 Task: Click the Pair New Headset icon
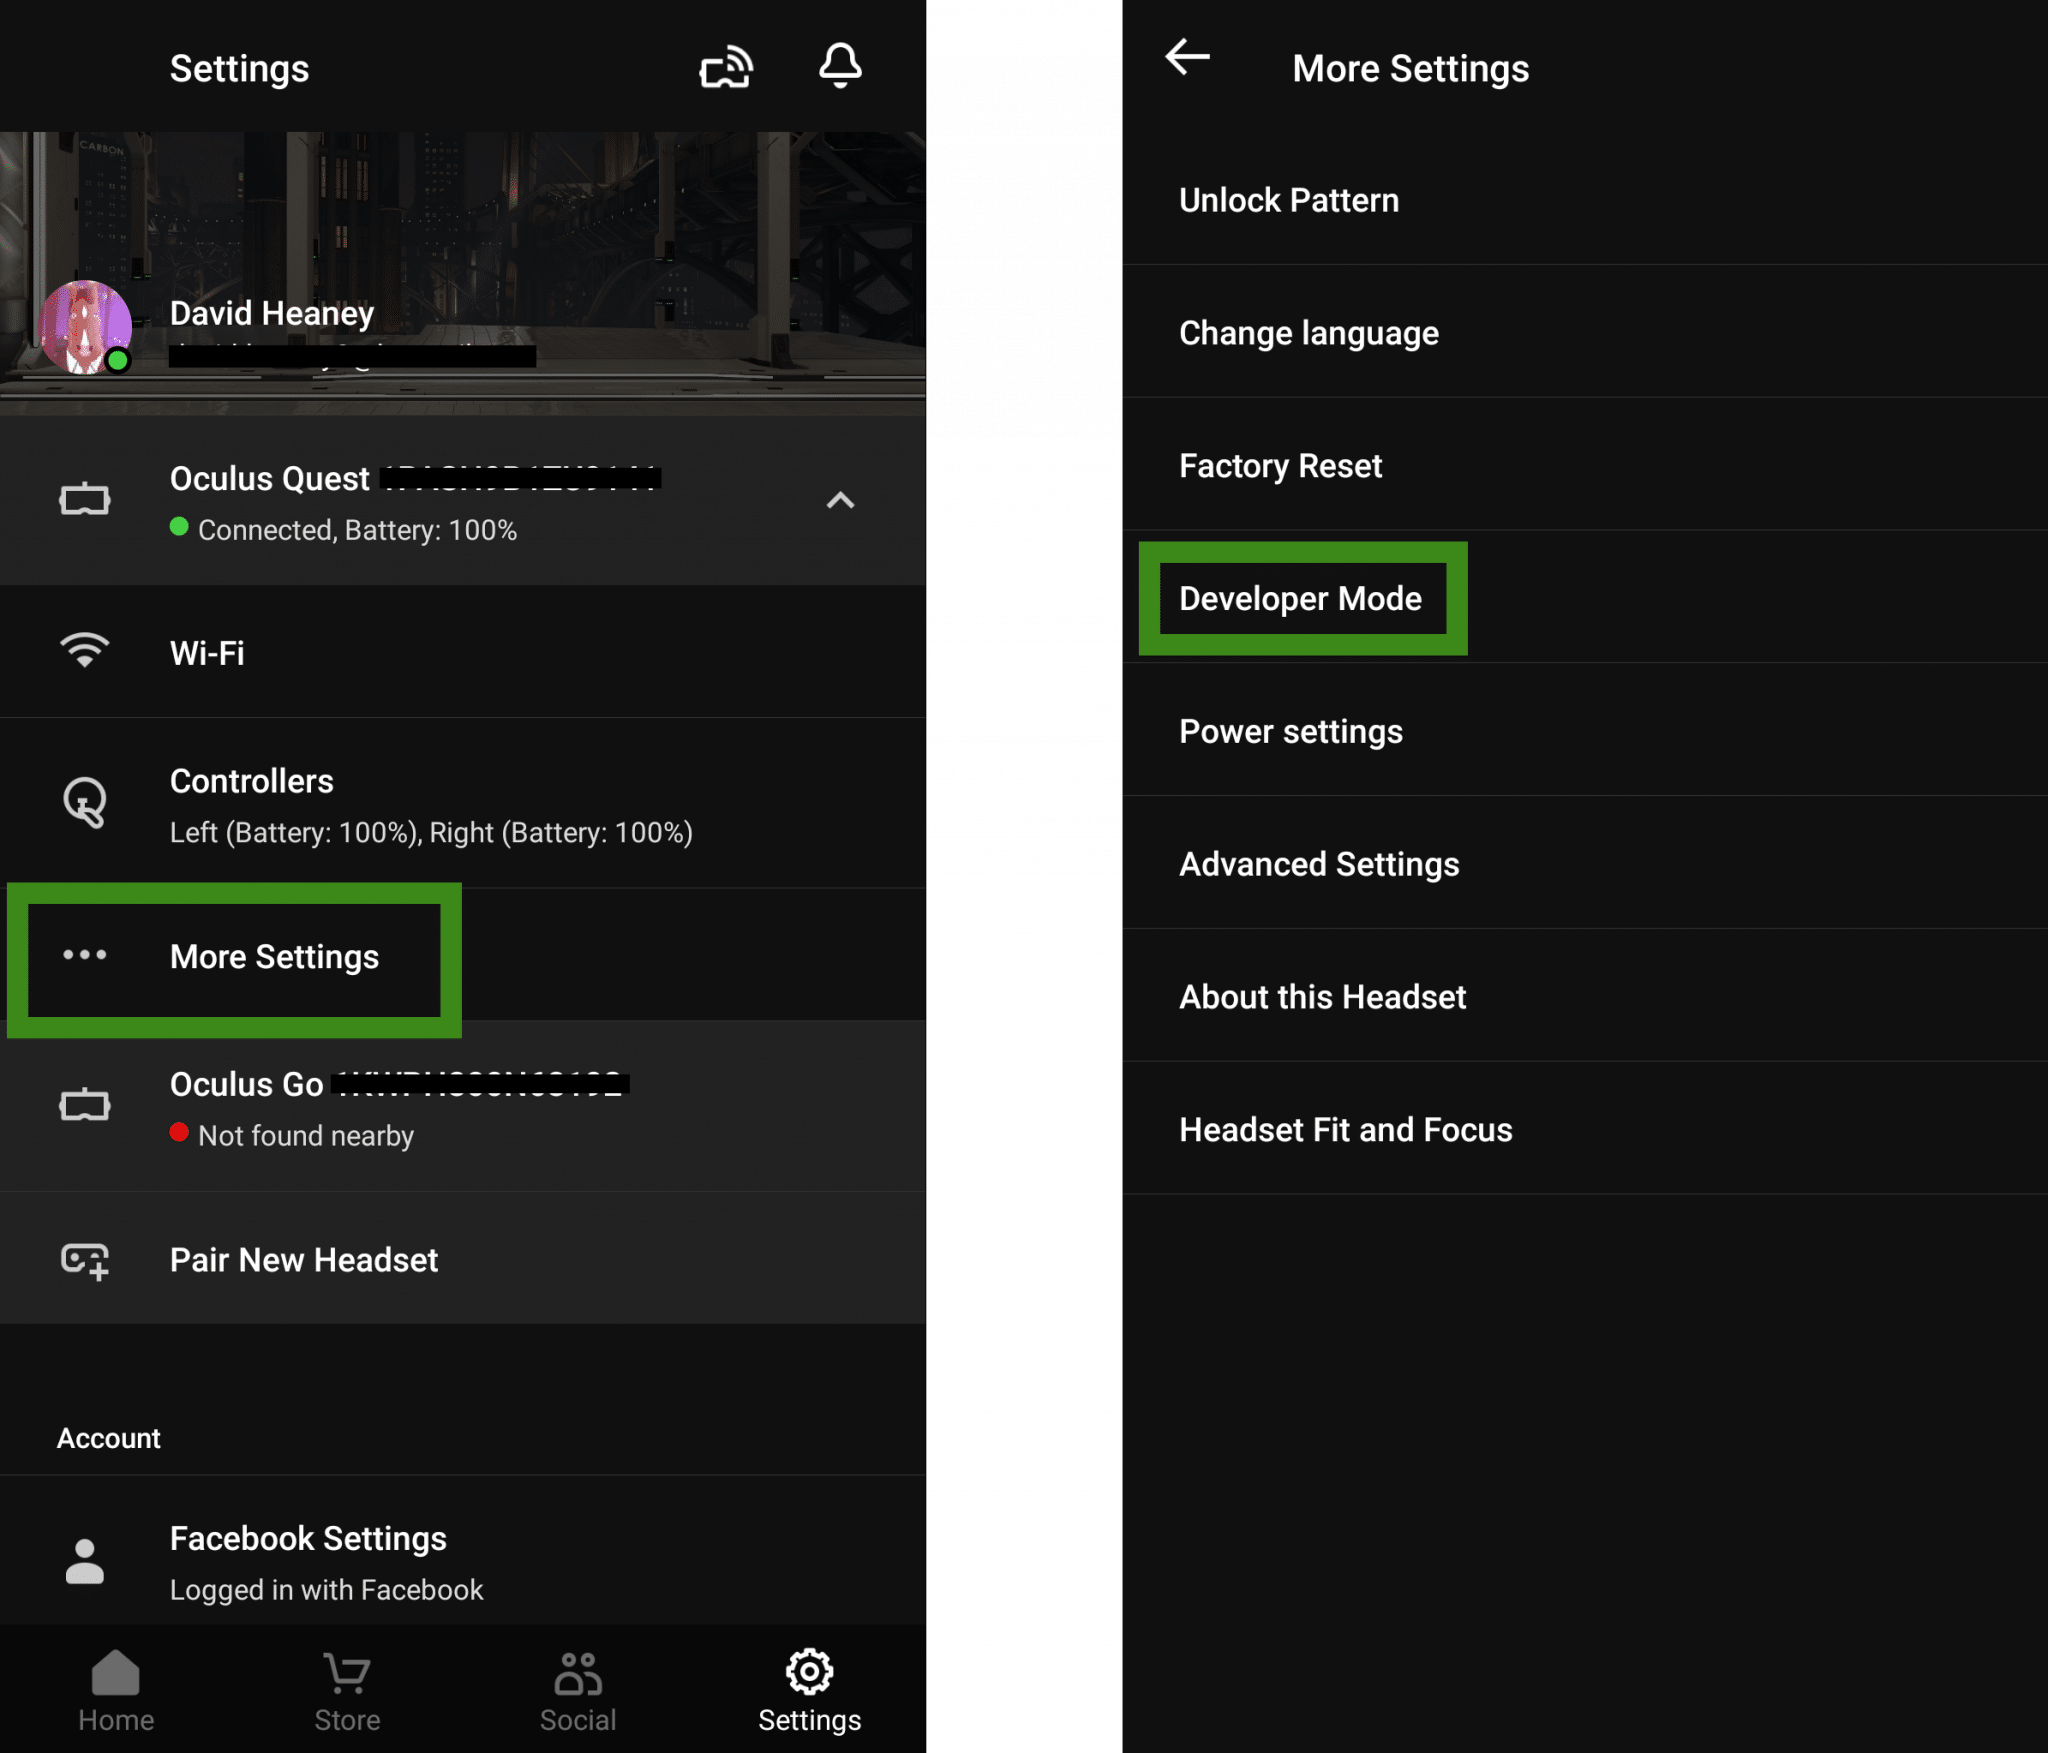85,1261
